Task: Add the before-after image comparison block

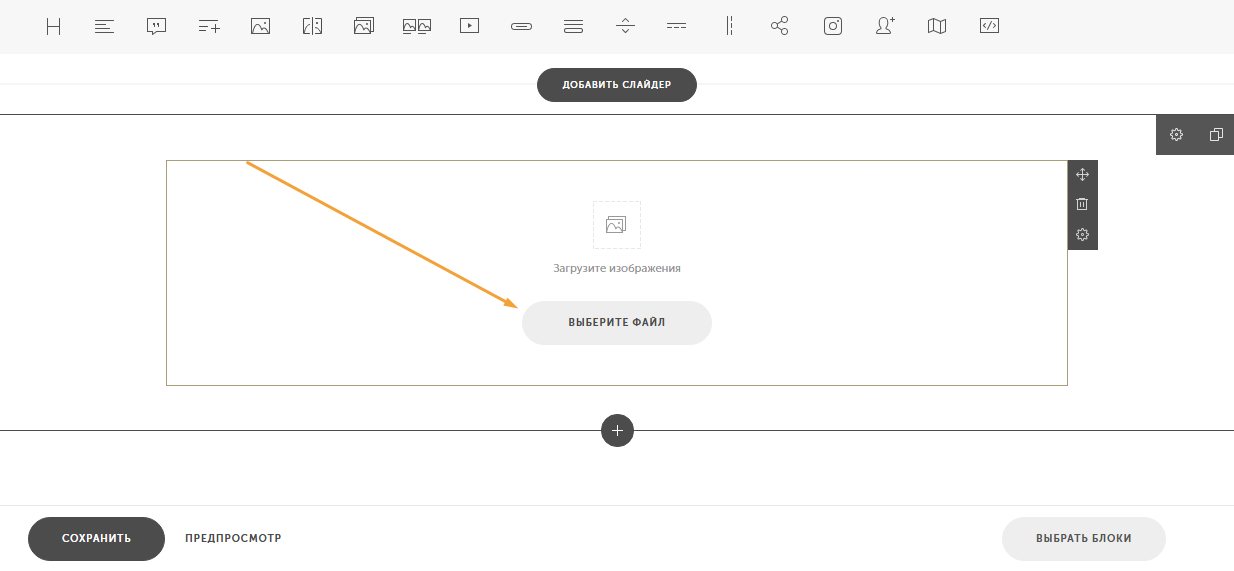Action: pyautogui.click(x=312, y=27)
